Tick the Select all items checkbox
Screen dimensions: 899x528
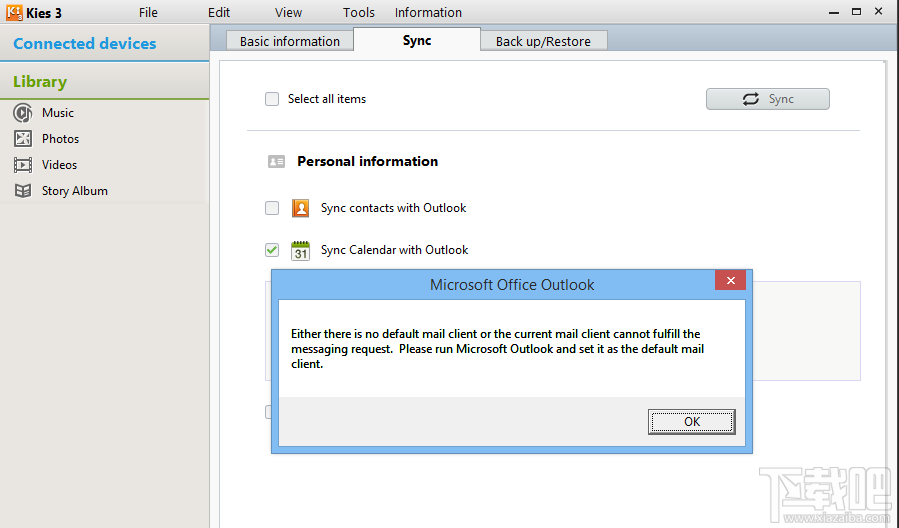pos(272,99)
